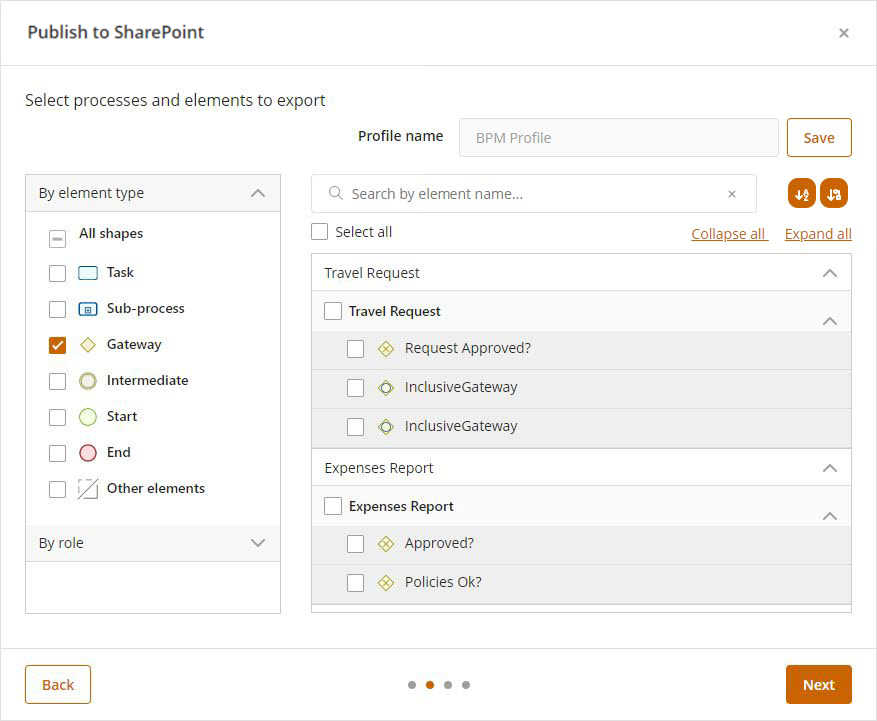
Task: Click the descending sort icon button
Action: [834, 194]
